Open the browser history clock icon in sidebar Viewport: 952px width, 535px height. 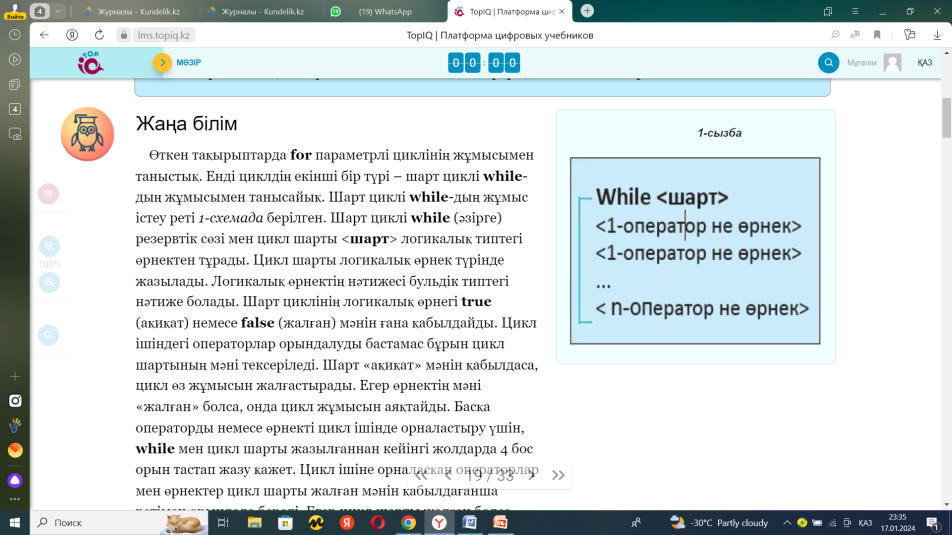[15, 35]
